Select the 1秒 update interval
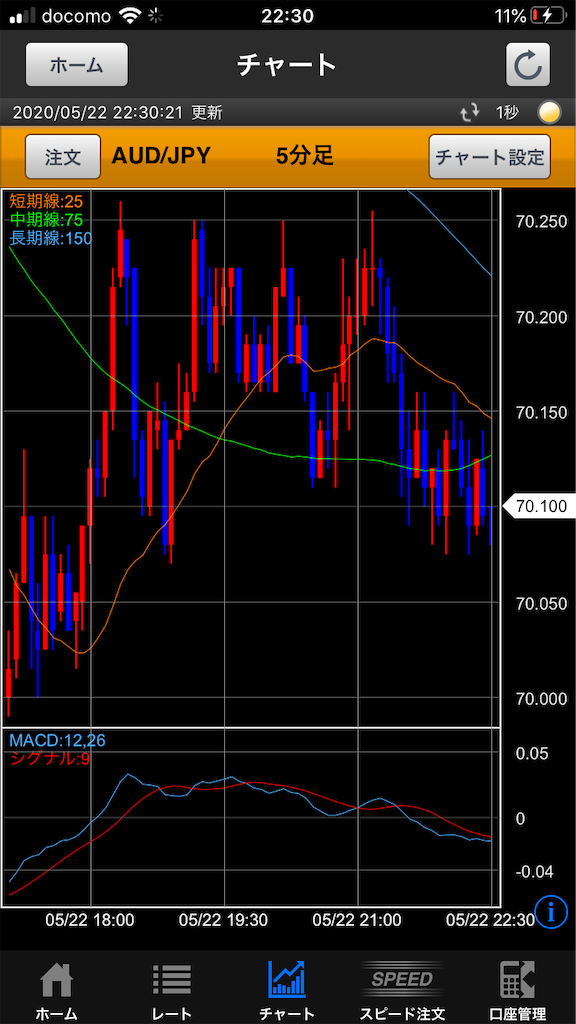The height and width of the screenshot is (1024, 576). click(x=507, y=113)
